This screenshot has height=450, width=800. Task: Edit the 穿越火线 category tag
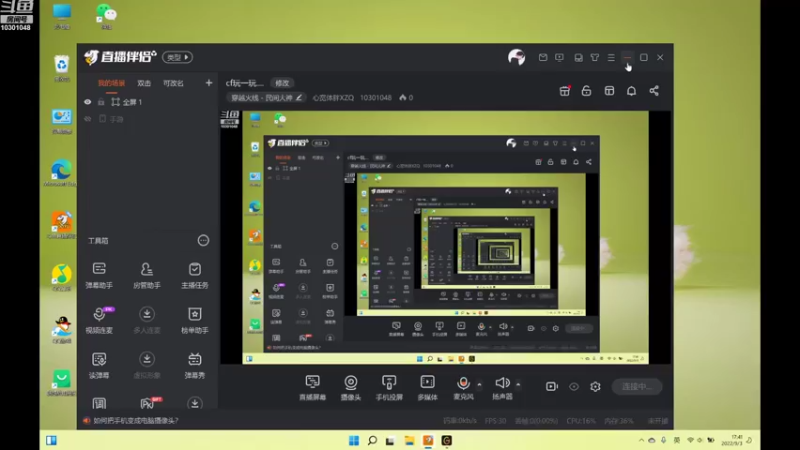[x=266, y=97]
